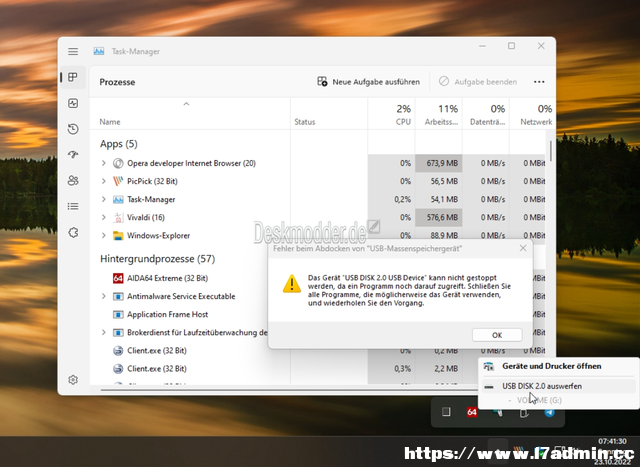Collapse the column header sort arrow
Viewport: 640px width, 467px height.
coord(186,104)
